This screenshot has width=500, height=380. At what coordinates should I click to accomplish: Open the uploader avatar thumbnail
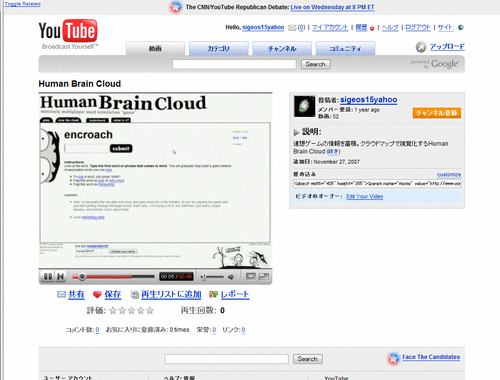304,106
